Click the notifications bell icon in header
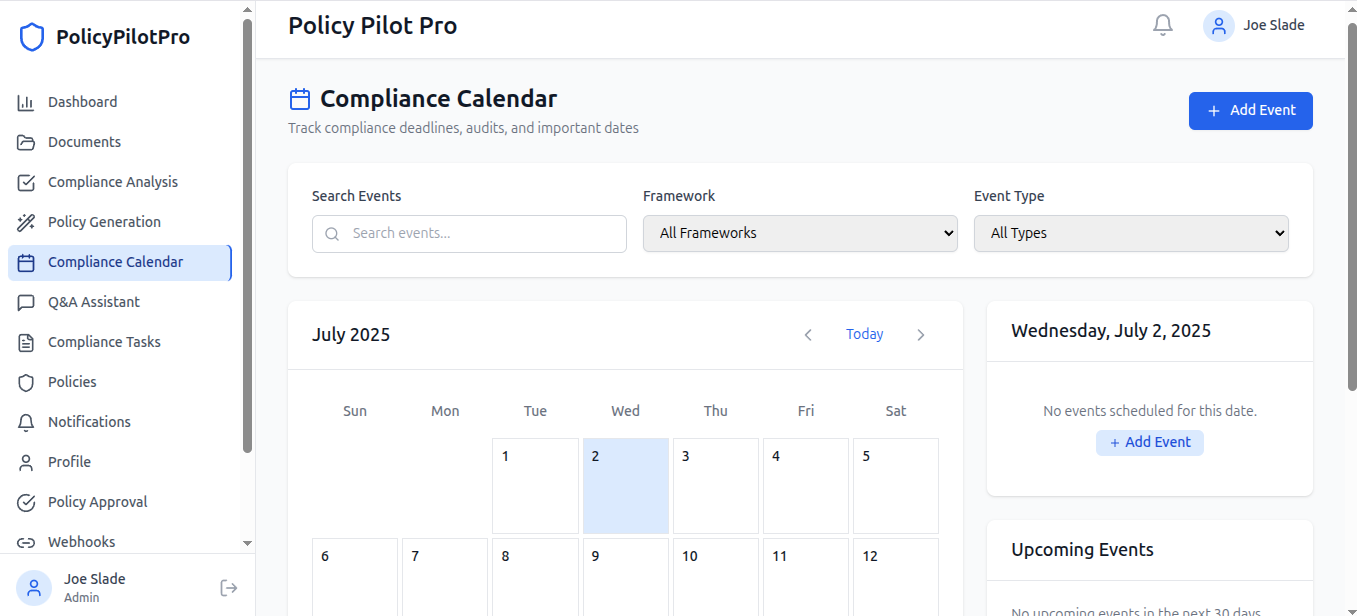1357x616 pixels. pyautogui.click(x=1162, y=25)
